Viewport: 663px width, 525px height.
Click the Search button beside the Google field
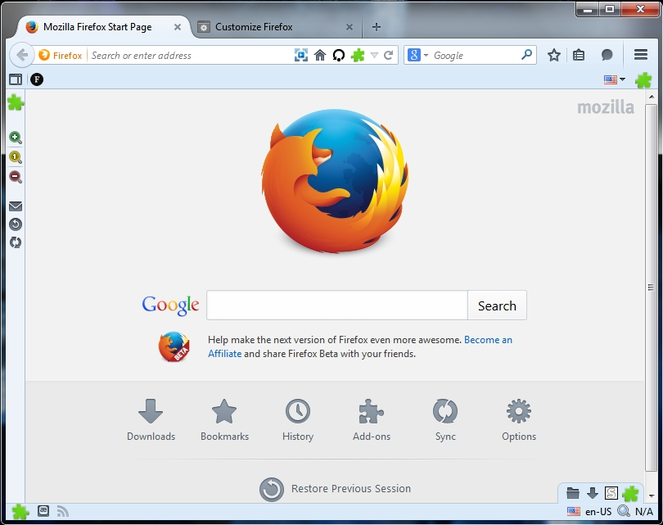coord(497,305)
